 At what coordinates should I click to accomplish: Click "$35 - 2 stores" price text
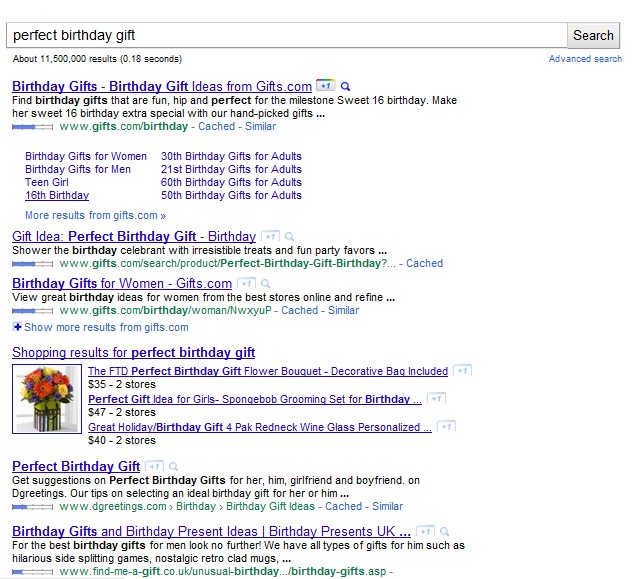coord(122,384)
